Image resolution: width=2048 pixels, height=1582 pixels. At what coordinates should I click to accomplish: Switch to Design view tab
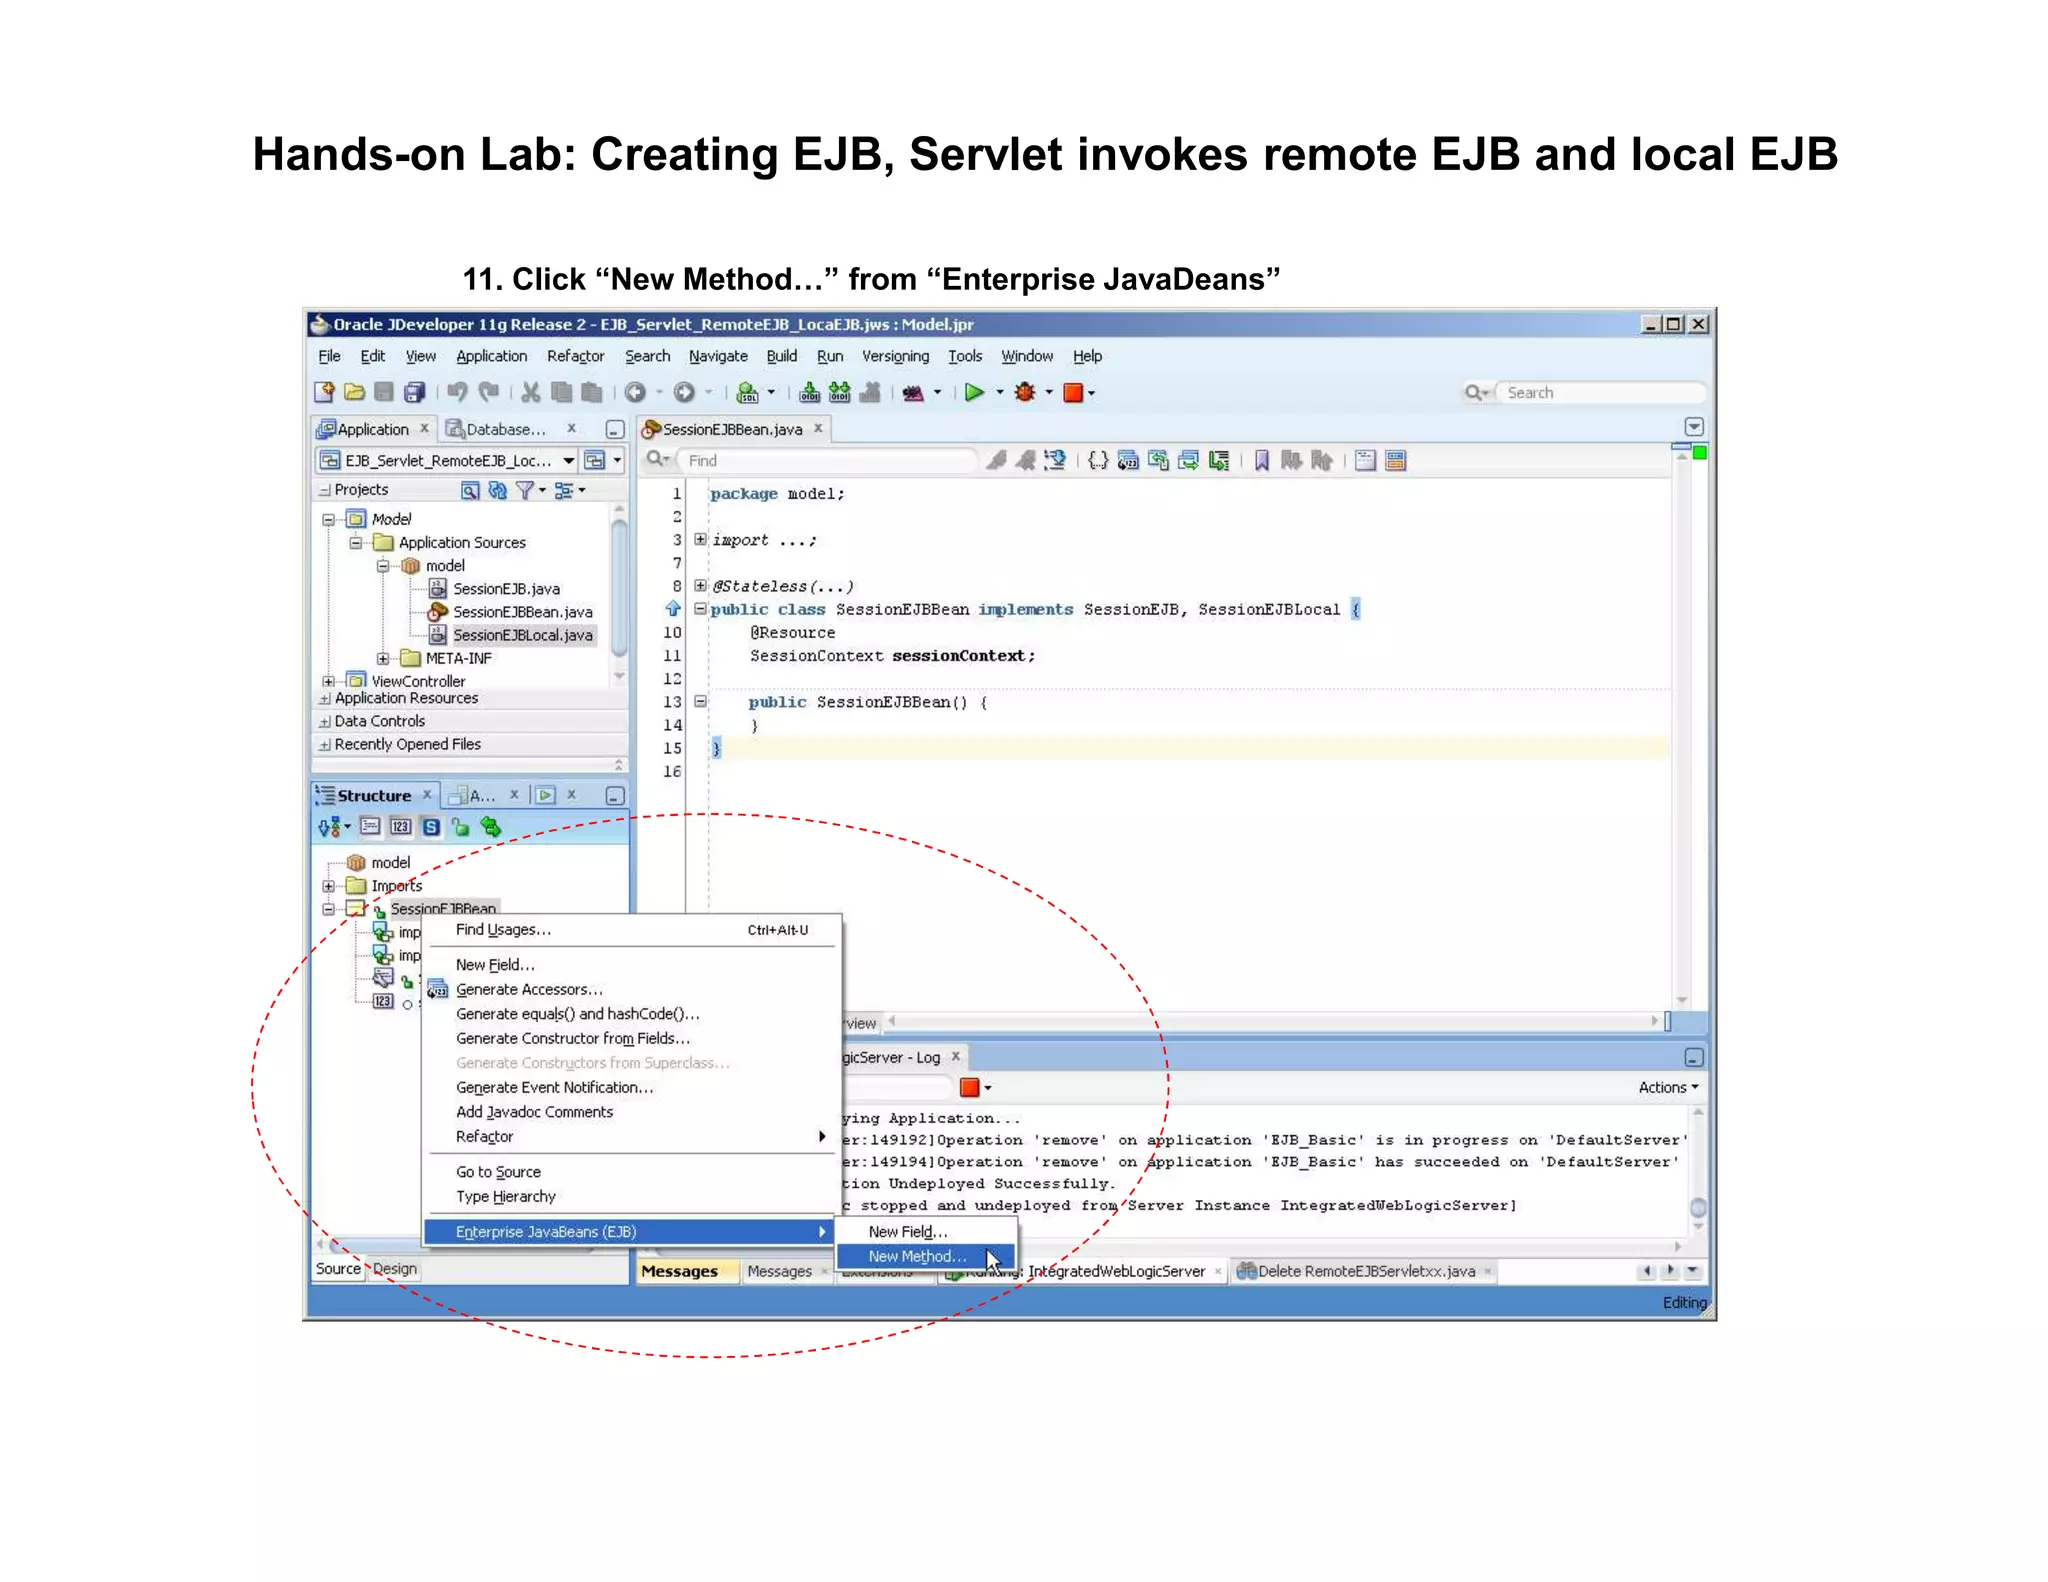point(395,1269)
